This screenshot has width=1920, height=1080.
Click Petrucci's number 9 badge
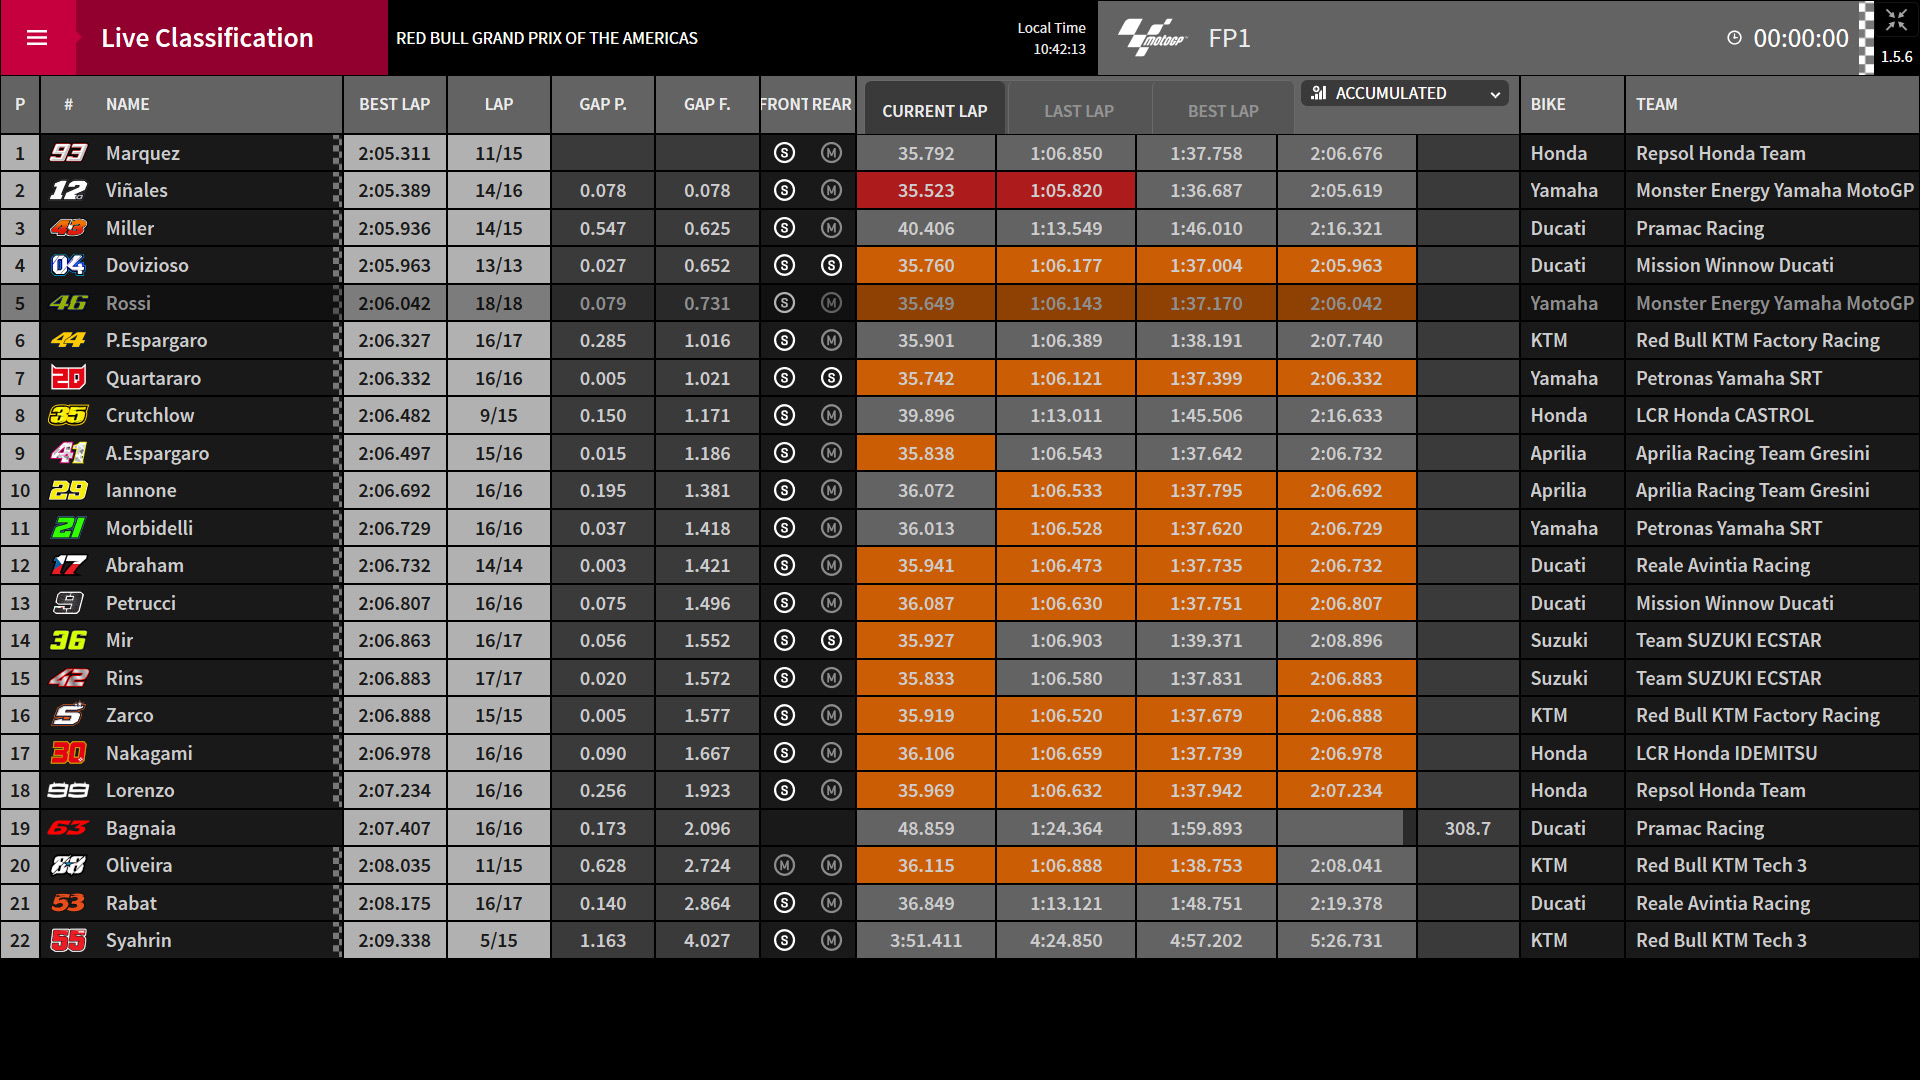tap(68, 603)
